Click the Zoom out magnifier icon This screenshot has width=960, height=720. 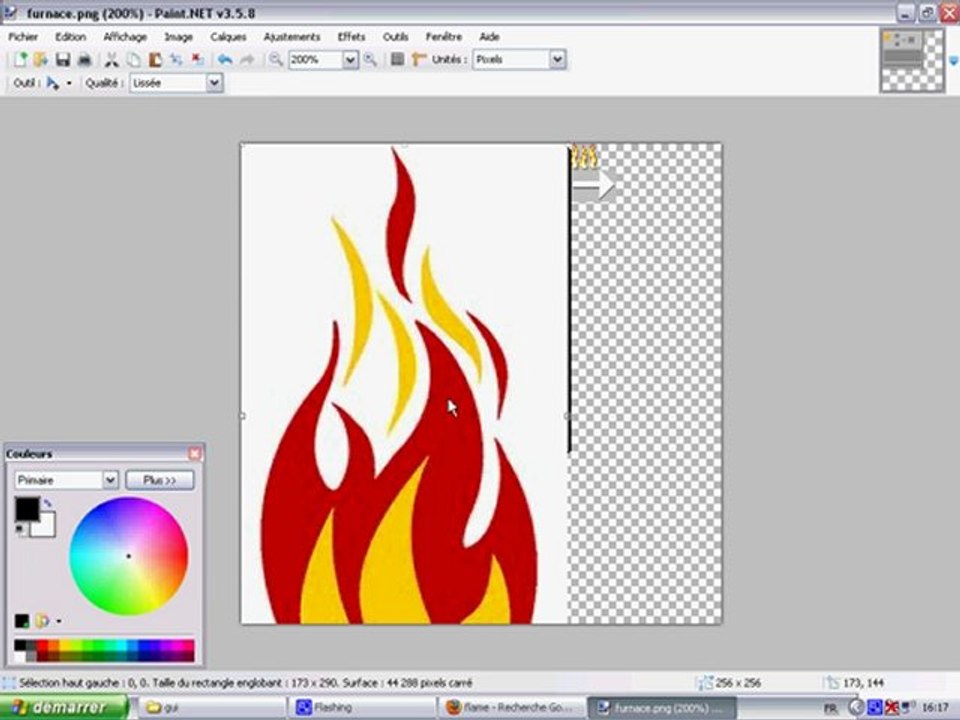276,59
